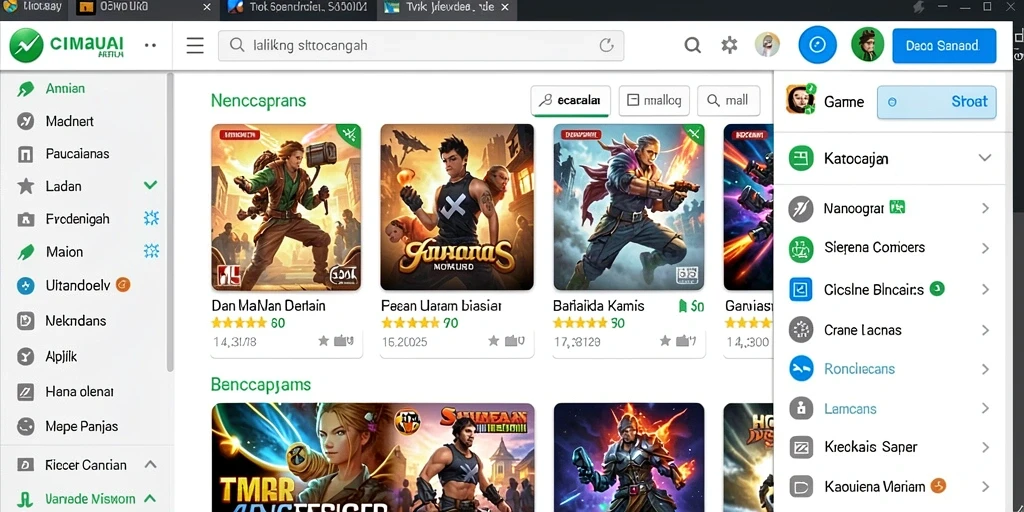Viewport: 1024px width, 512px height.
Task: Expand the Katocajan dropdown chevron
Action: point(985,158)
